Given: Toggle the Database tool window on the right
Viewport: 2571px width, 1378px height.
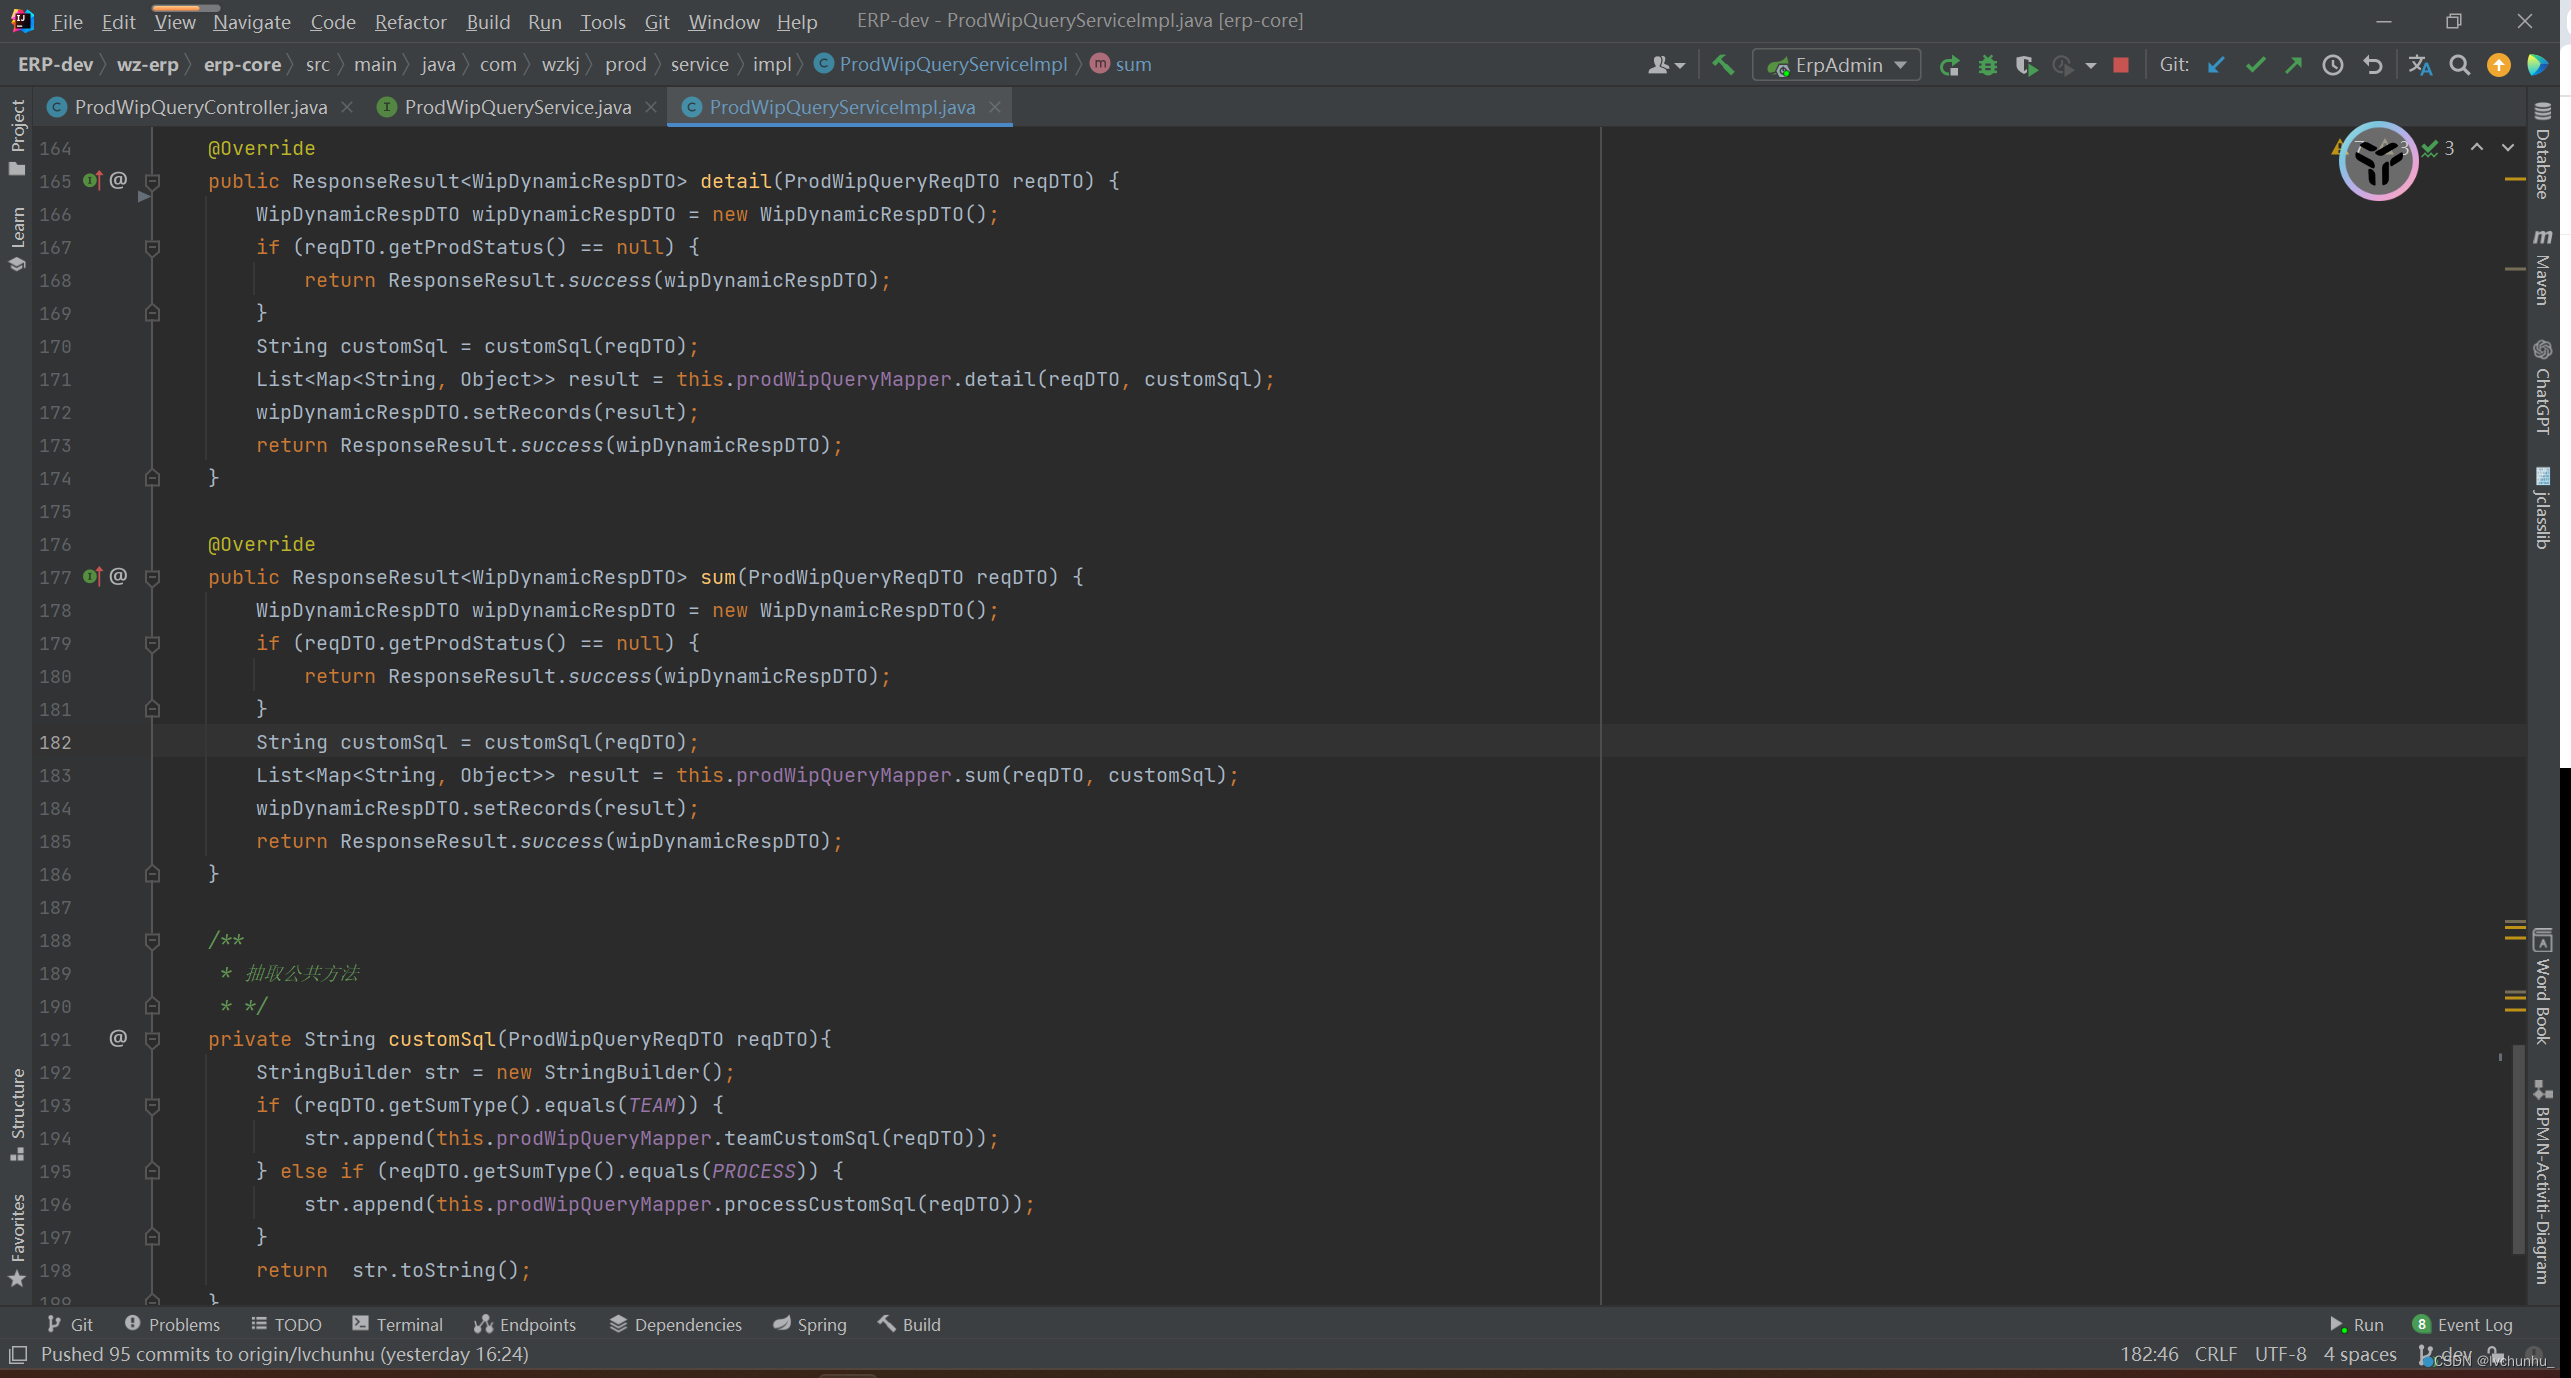Looking at the screenshot, I should coord(2542,150).
